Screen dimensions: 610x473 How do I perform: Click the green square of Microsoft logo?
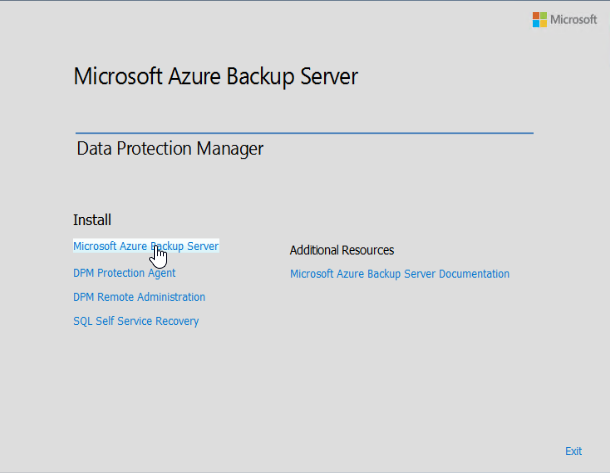click(x=542, y=15)
